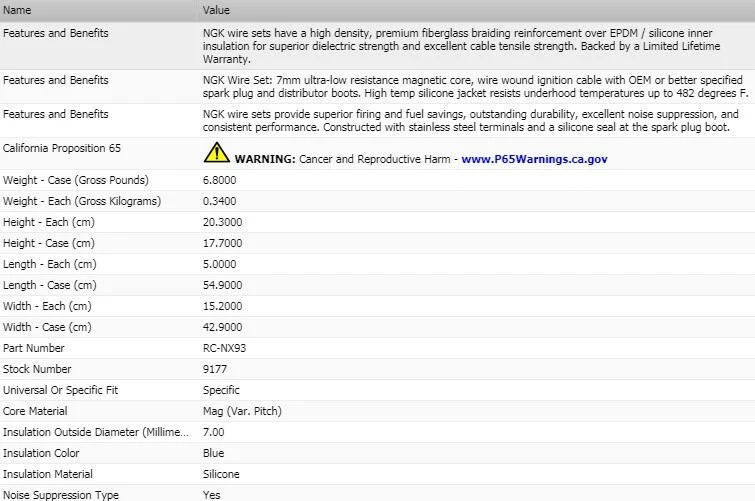Viewport: 755px width, 501px height.
Task: Select the value Silicone
Action: pyautogui.click(x=221, y=474)
